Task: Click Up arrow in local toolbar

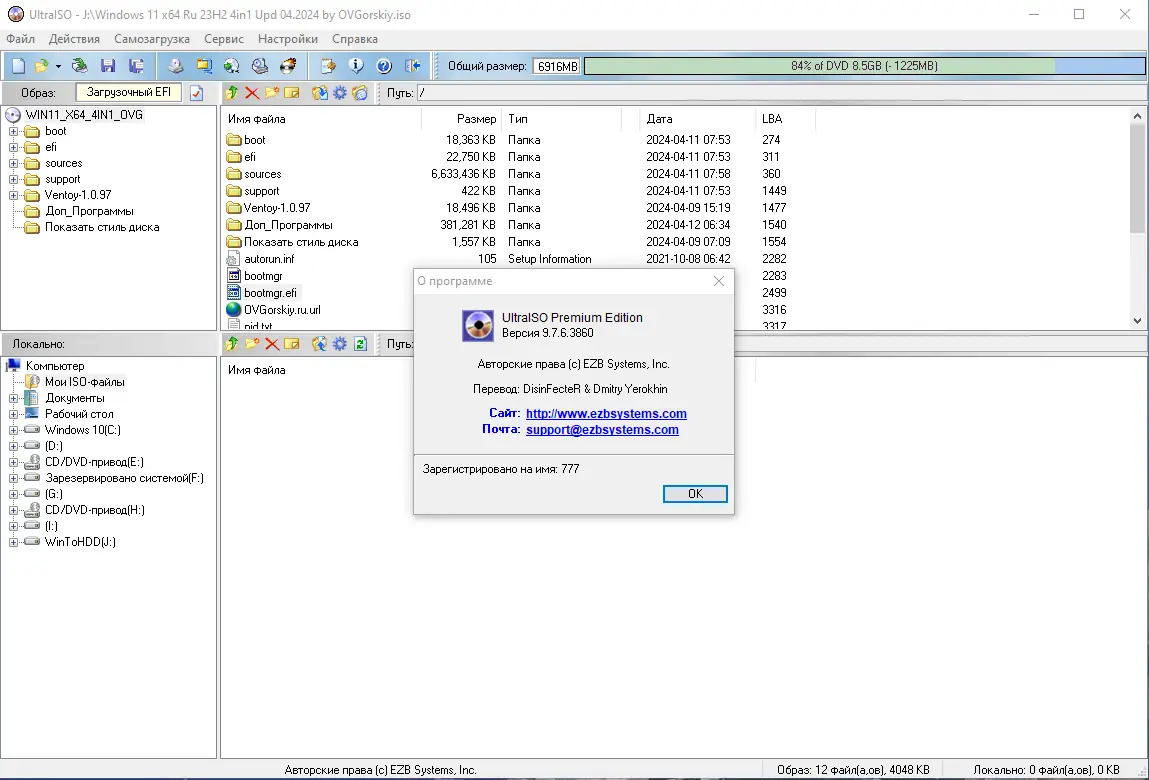Action: coord(232,344)
